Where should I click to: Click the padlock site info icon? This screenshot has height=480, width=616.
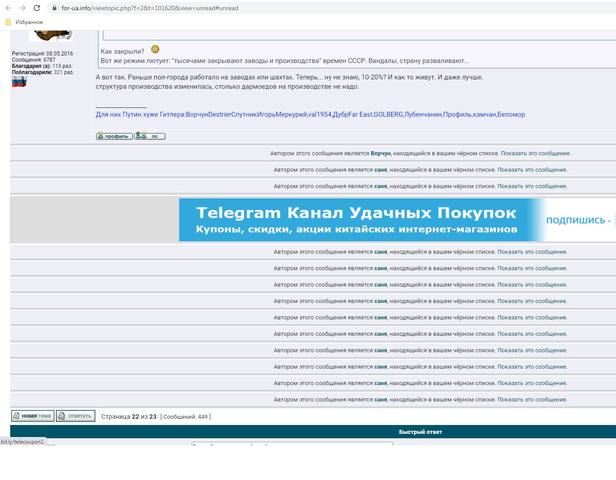coord(55,8)
